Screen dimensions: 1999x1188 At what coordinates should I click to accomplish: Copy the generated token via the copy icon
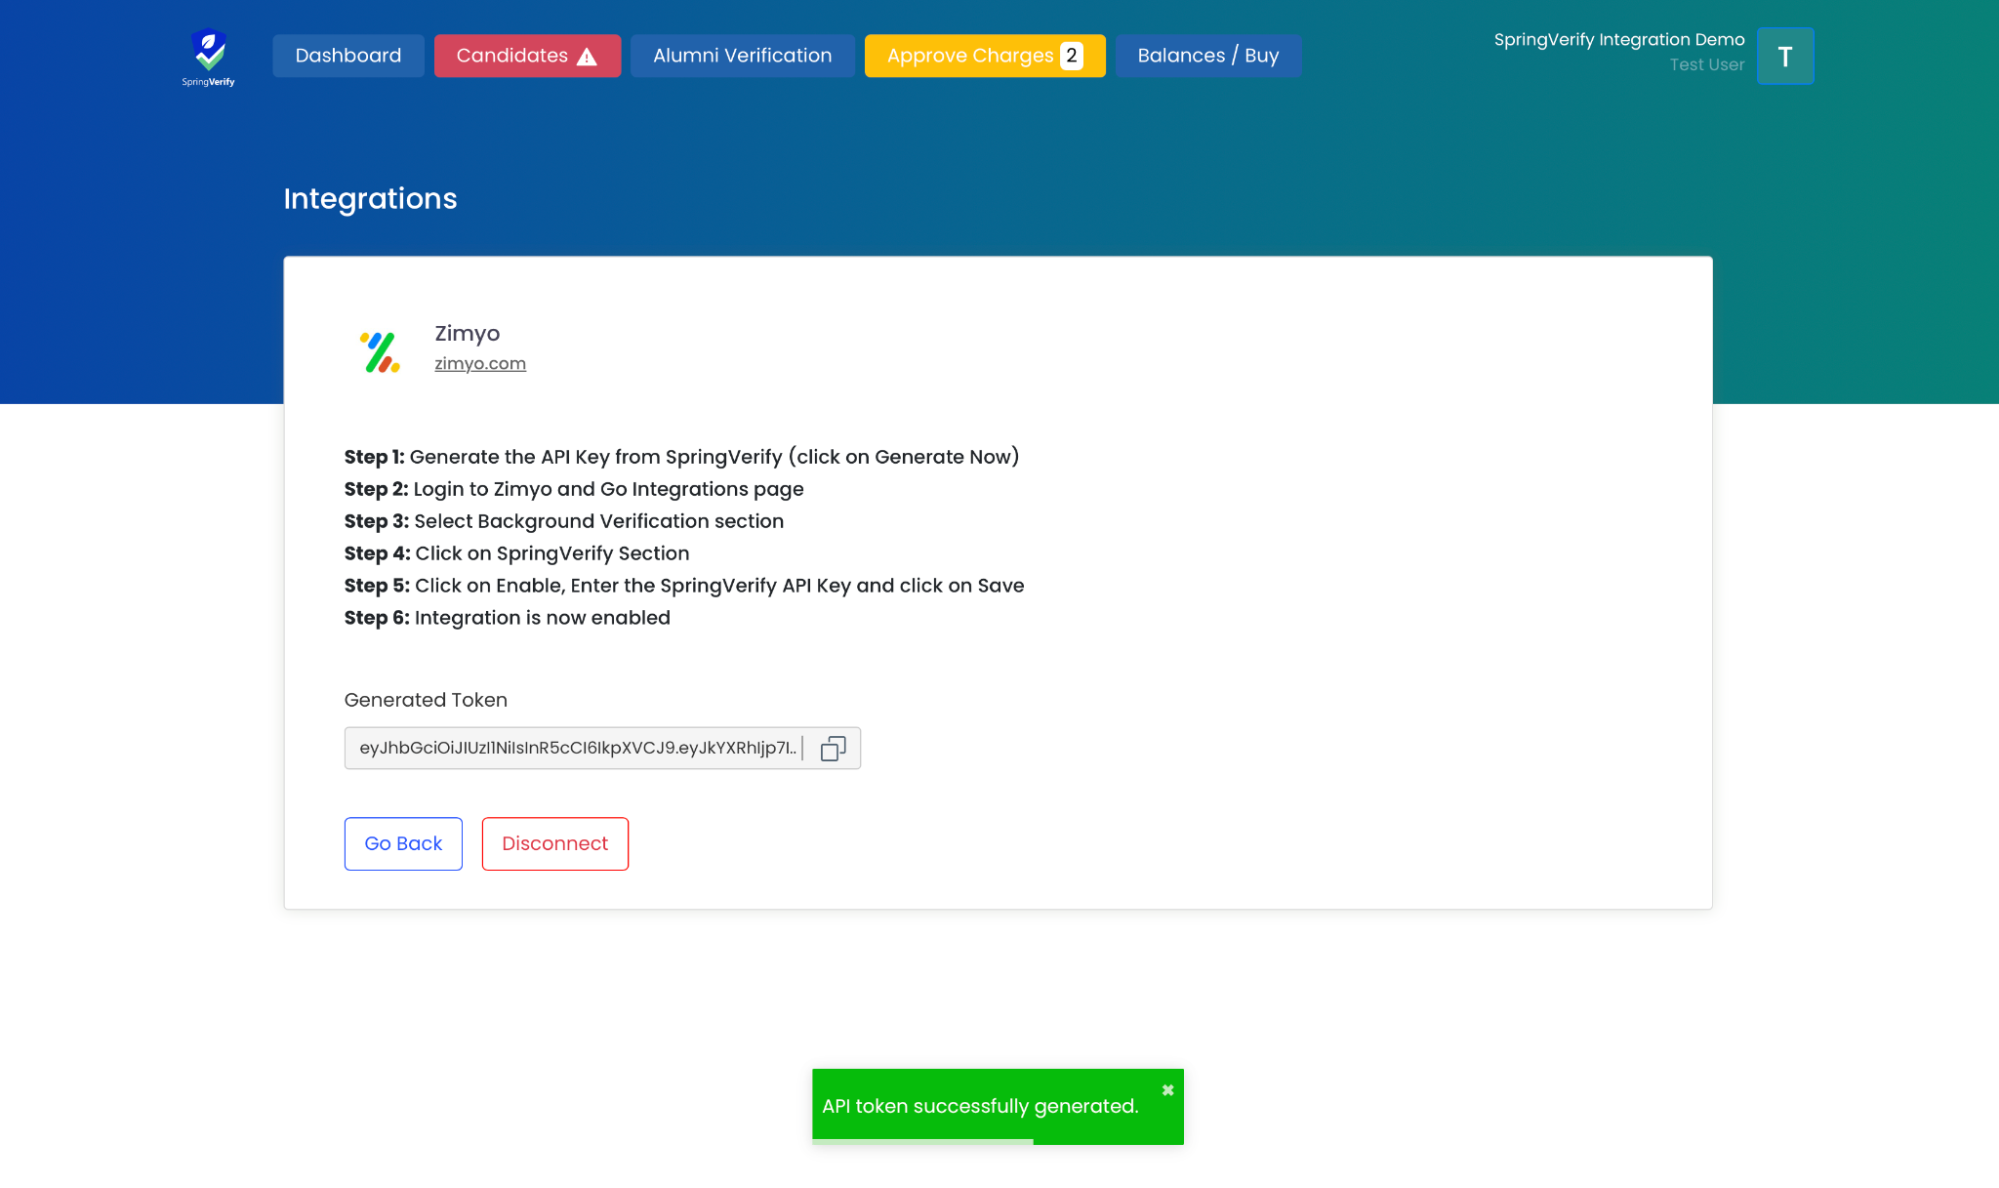coord(832,748)
